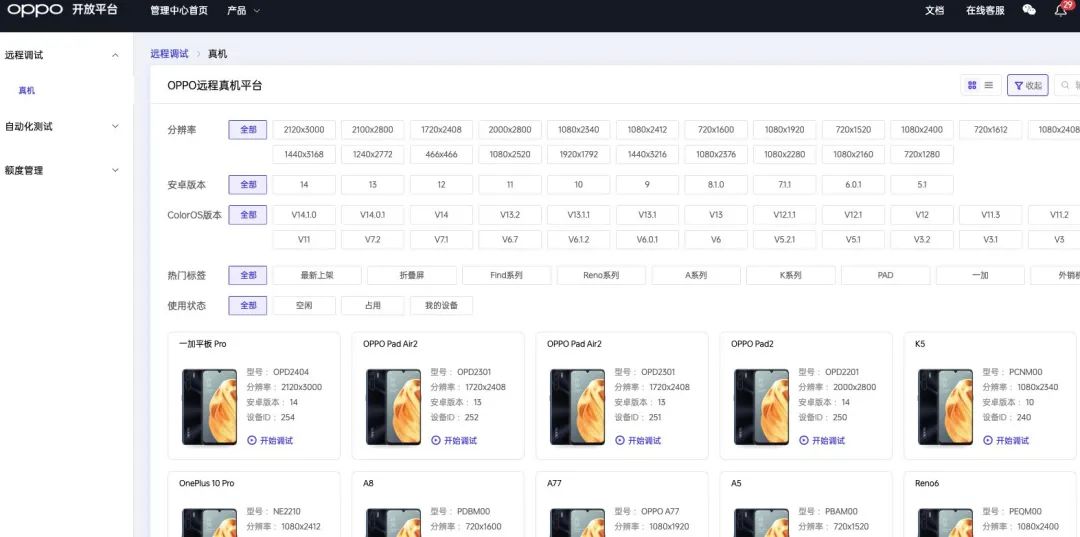Viewport: 1080px width, 537px height.
Task: Click the OPPO Pad2 device image
Action: click(762, 407)
